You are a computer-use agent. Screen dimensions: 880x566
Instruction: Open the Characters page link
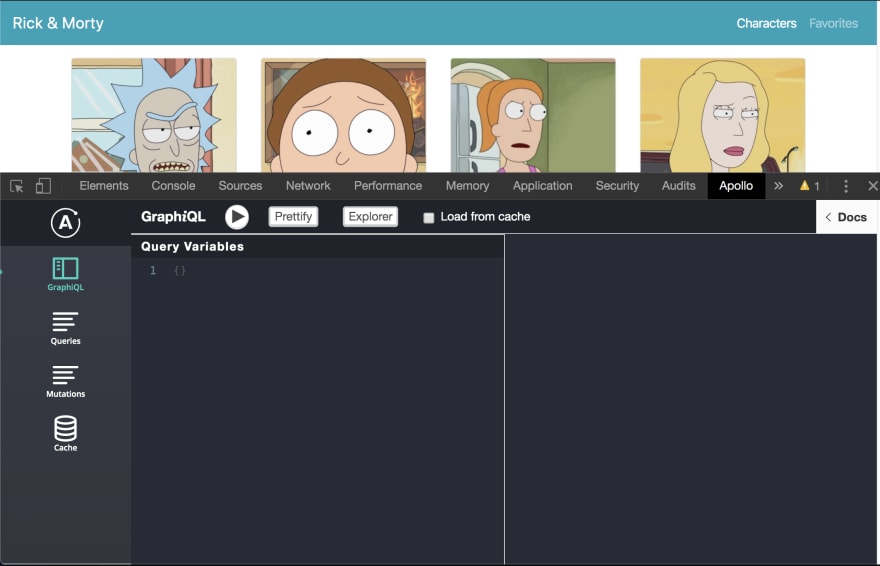[x=766, y=24]
